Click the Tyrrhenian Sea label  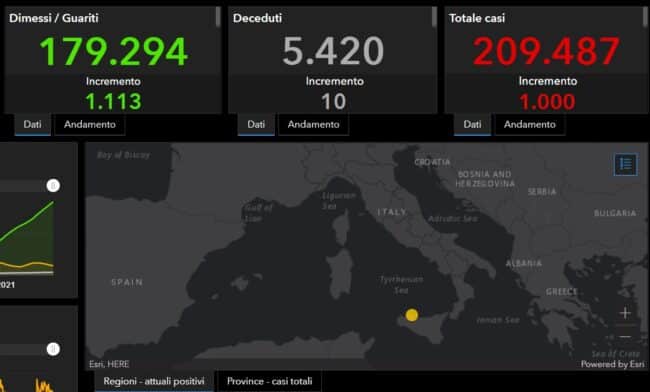click(x=401, y=284)
